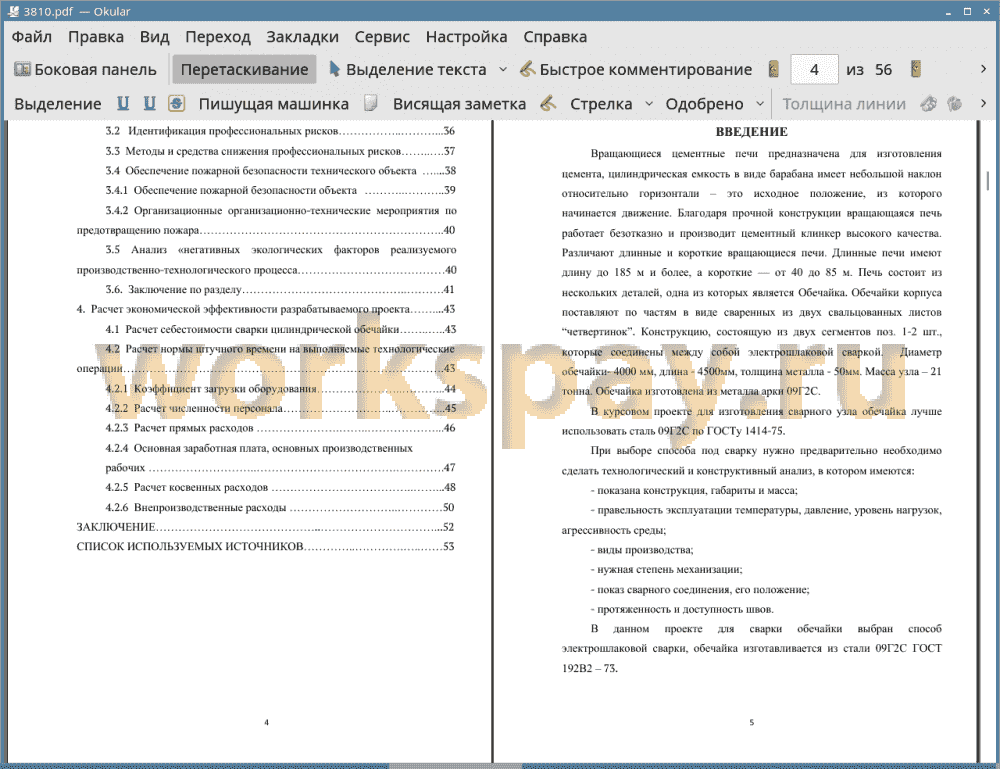Expand the annotation toolbar overflow chevron
This screenshot has width=1000, height=769.
[983, 103]
